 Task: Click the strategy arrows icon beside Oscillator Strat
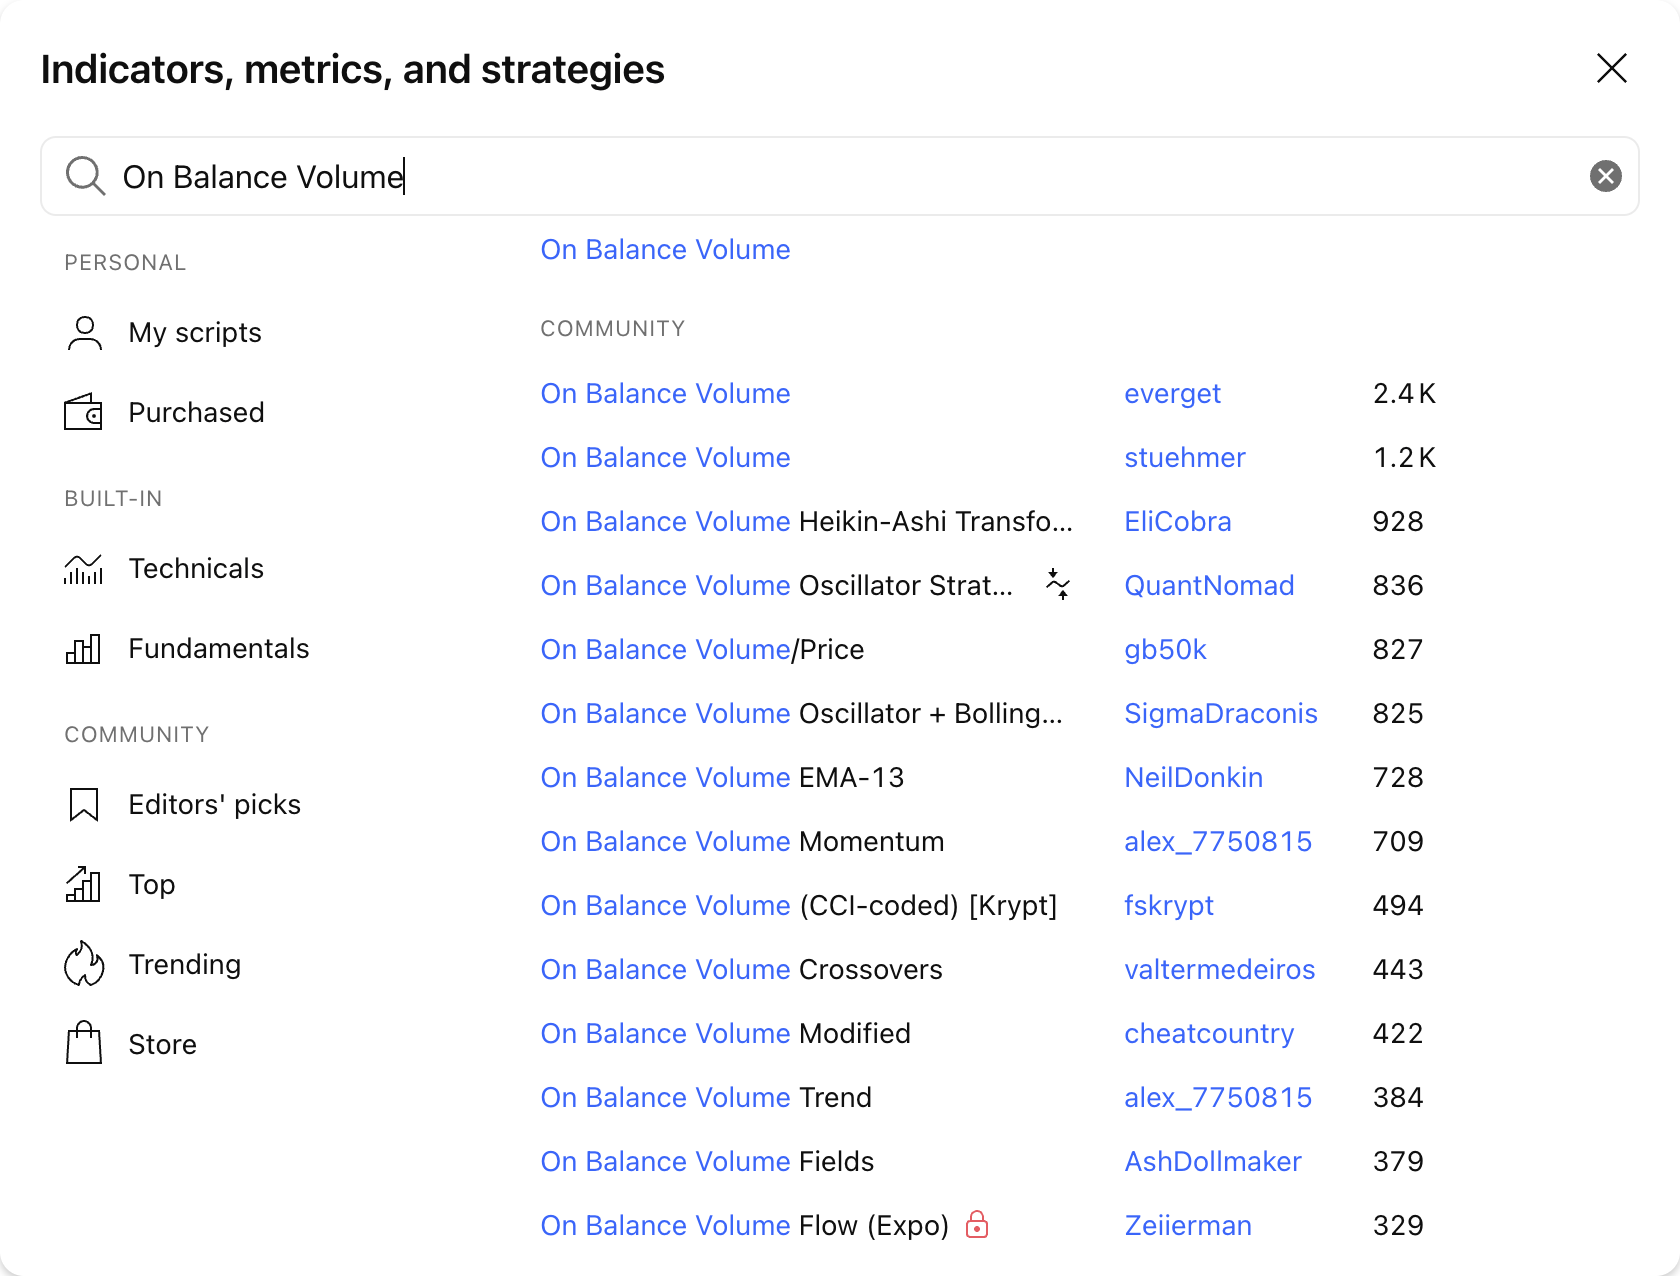point(1058,584)
